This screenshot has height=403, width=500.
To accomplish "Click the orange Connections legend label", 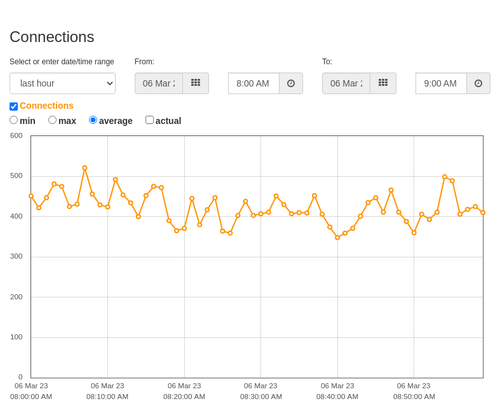I will 46,106.
